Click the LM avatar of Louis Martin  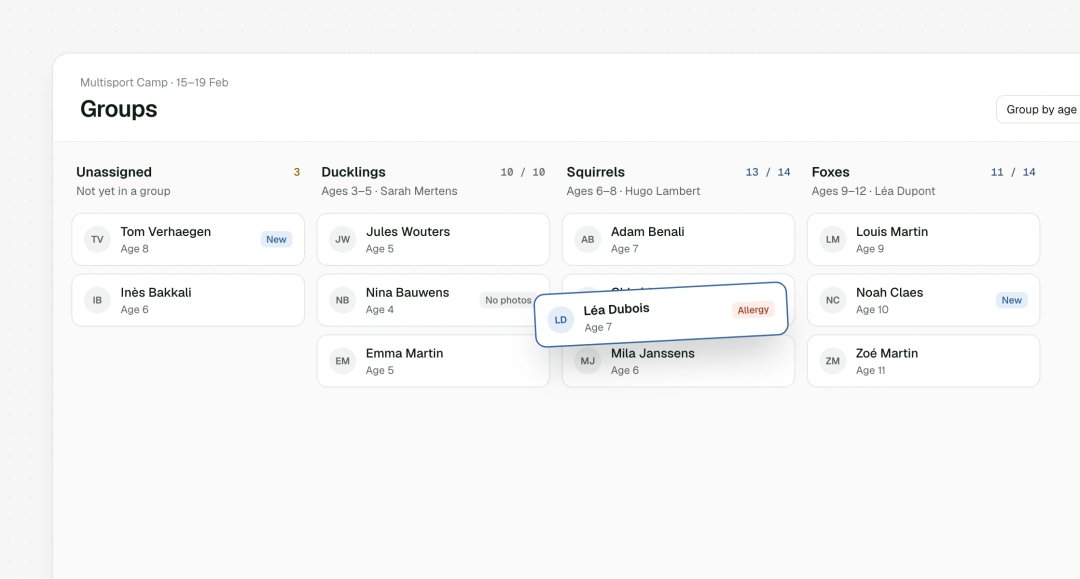pos(833,240)
